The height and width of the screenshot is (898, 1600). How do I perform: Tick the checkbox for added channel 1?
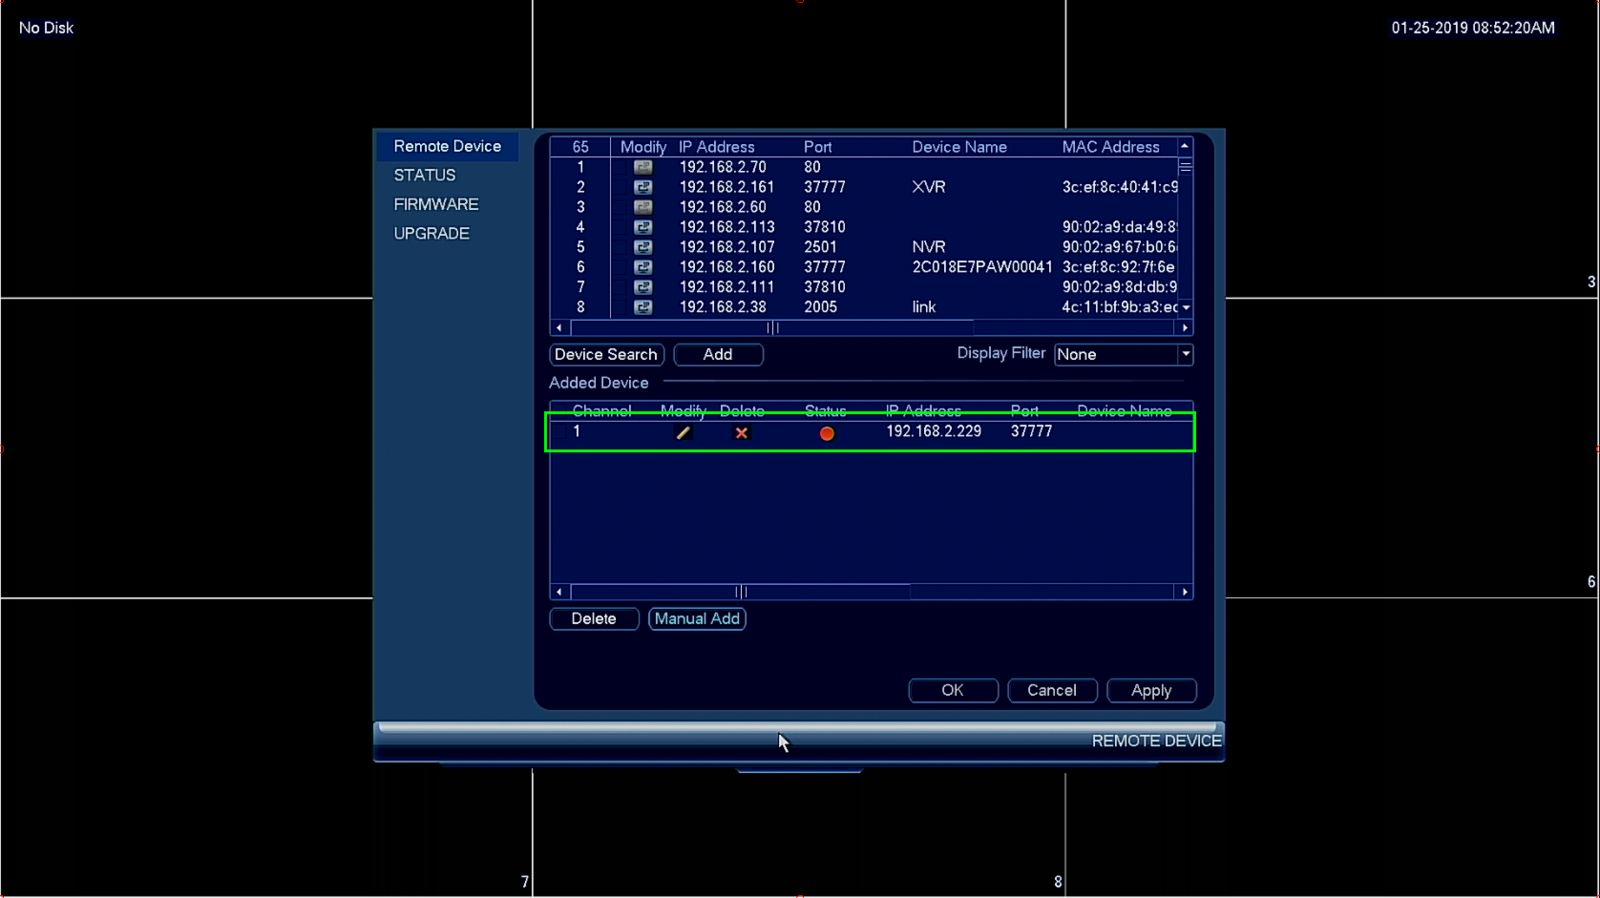[x=560, y=432]
